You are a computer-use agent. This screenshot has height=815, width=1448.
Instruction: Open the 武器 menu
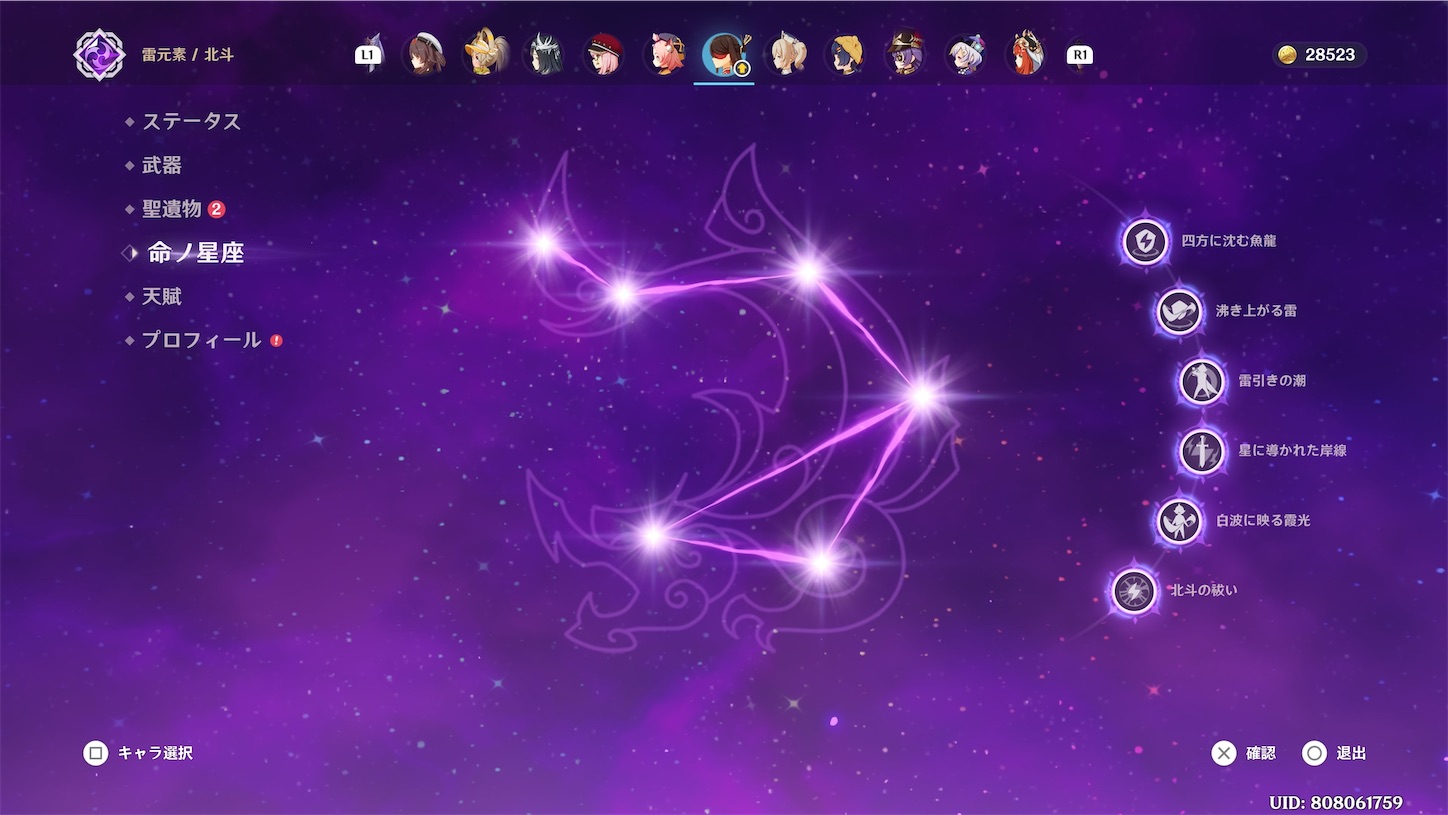pyautogui.click(x=162, y=165)
